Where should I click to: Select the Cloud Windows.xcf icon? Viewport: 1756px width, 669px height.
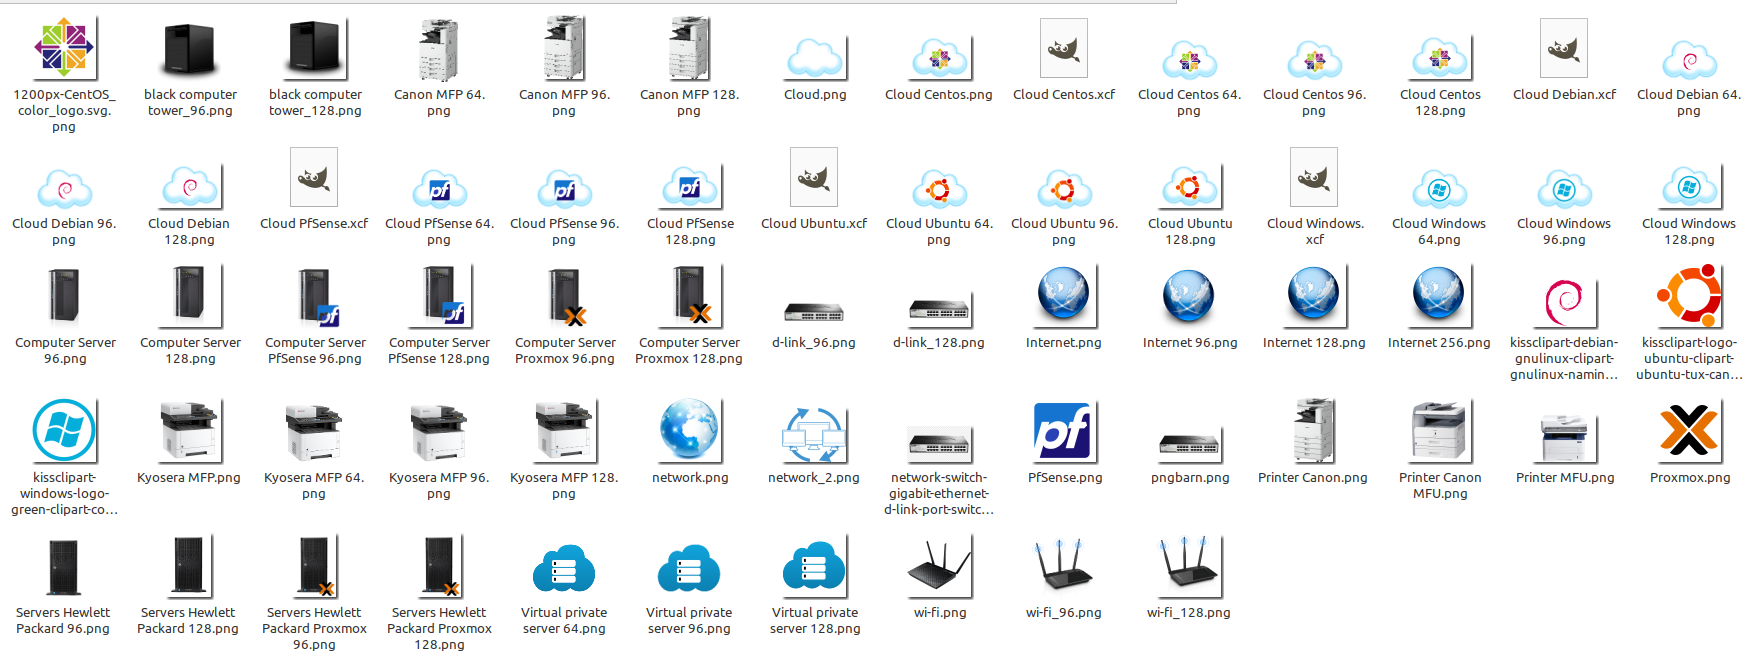click(x=1314, y=177)
